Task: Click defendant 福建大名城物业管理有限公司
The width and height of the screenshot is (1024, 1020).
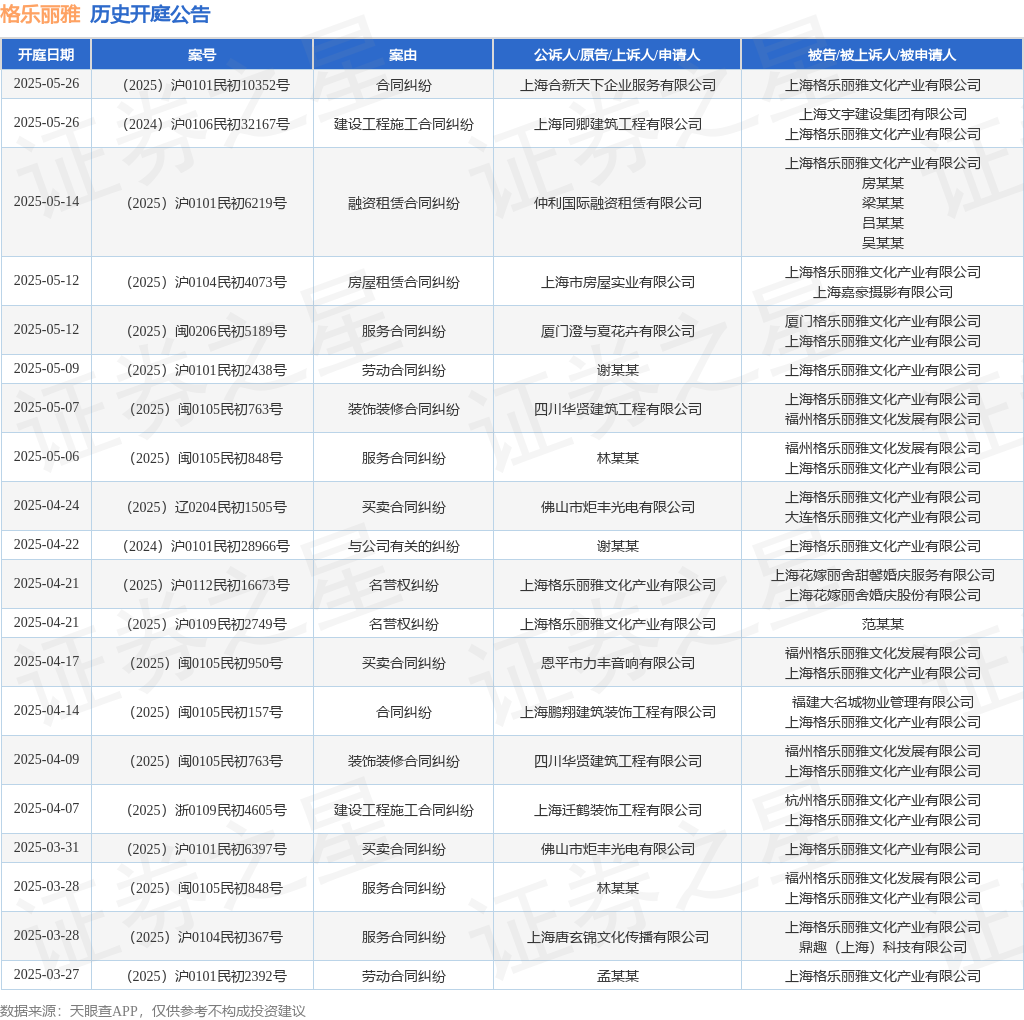Action: pos(883,702)
